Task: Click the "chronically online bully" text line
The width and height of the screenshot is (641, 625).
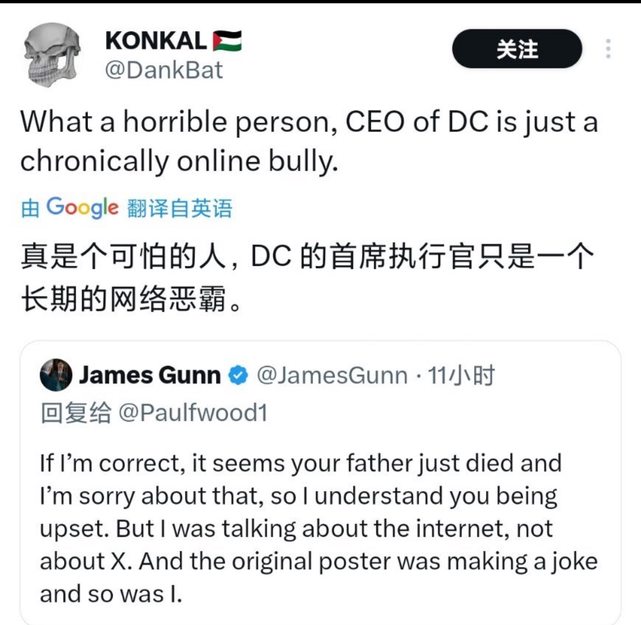Action: pyautogui.click(x=175, y=161)
